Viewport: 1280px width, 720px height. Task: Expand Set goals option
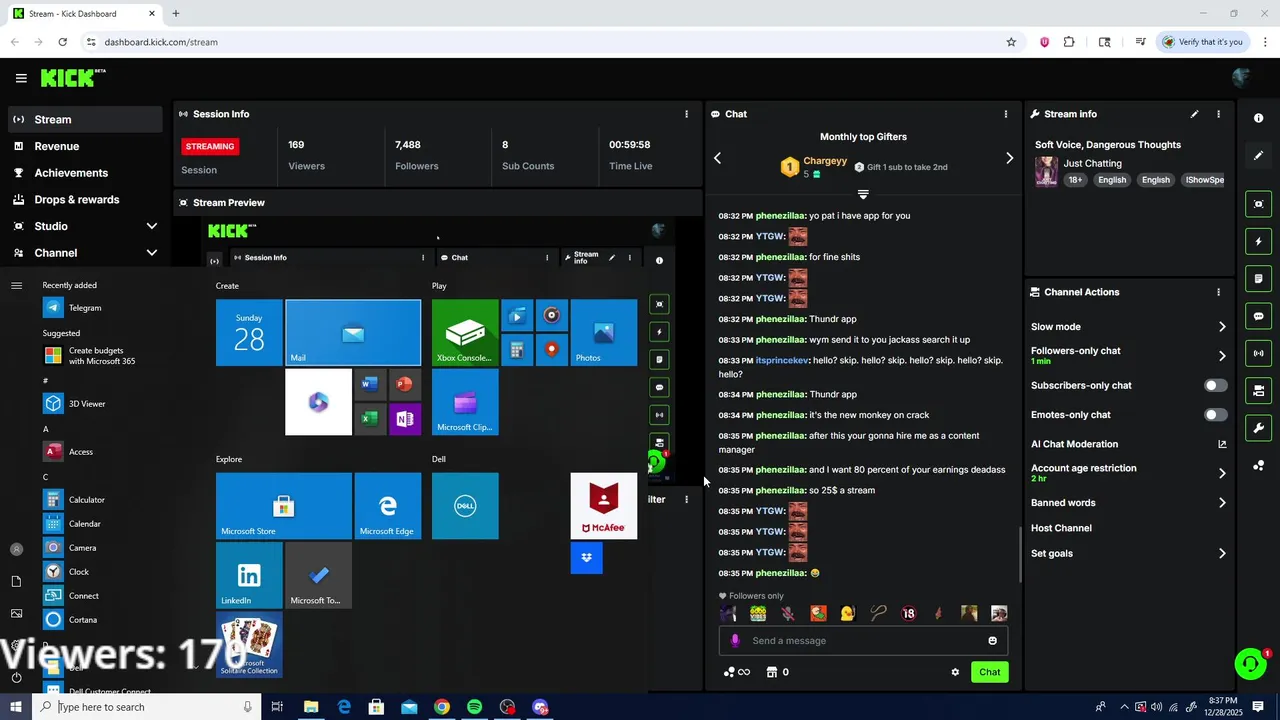pos(1222,553)
